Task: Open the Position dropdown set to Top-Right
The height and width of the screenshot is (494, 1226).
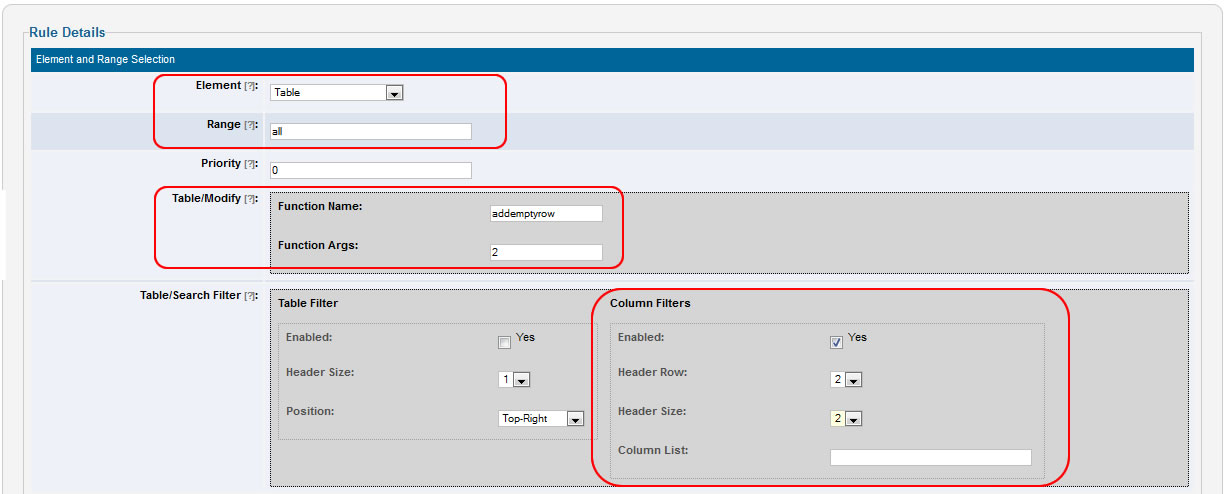Action: [541, 419]
